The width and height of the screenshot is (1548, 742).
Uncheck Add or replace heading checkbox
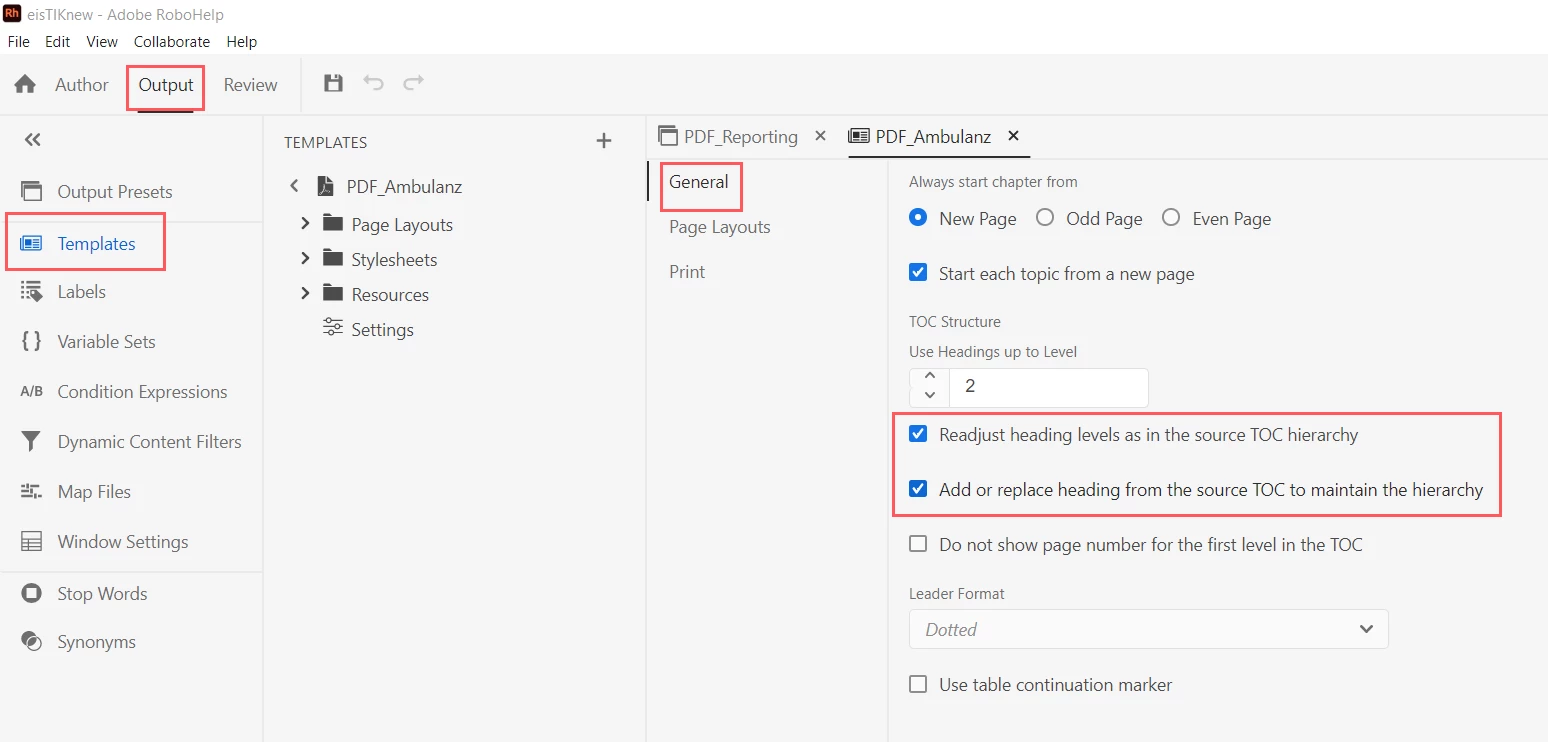(x=918, y=489)
